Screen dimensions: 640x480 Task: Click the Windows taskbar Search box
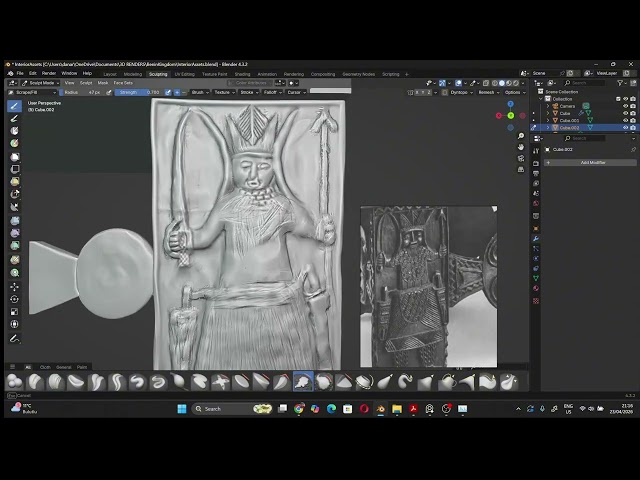(232, 409)
